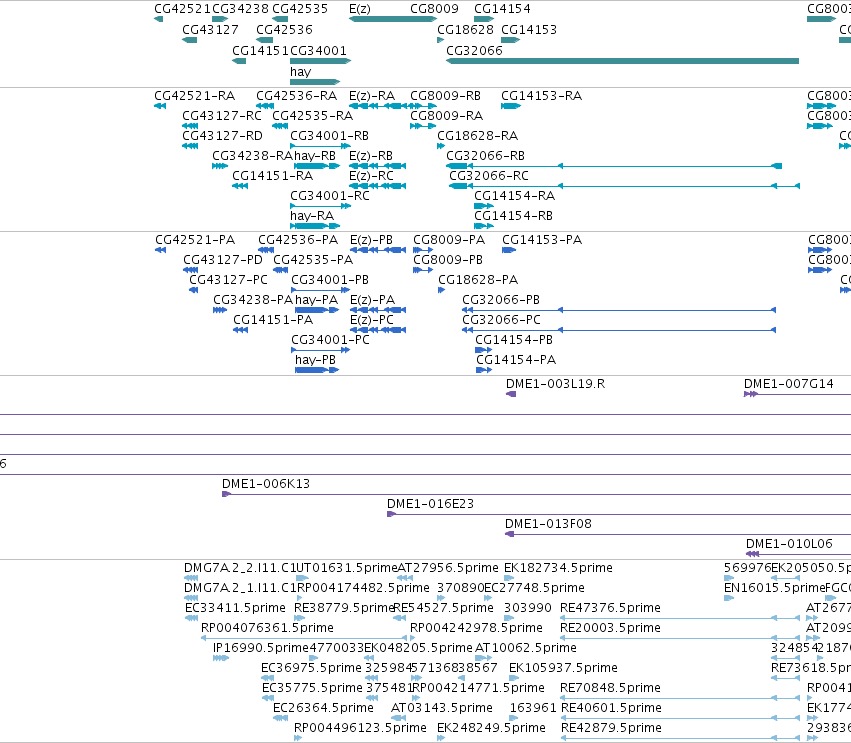Screen dimensions: 851x743
Task: Open the hay gene label
Action: point(301,72)
